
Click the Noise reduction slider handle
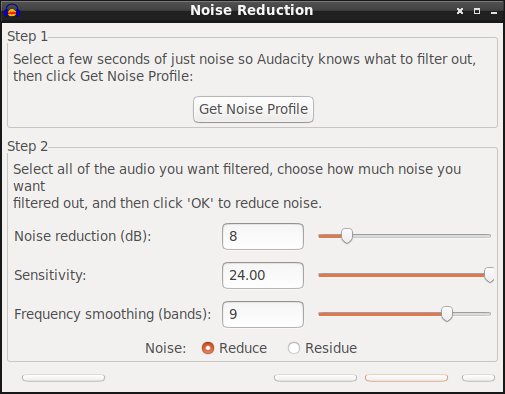click(x=347, y=236)
